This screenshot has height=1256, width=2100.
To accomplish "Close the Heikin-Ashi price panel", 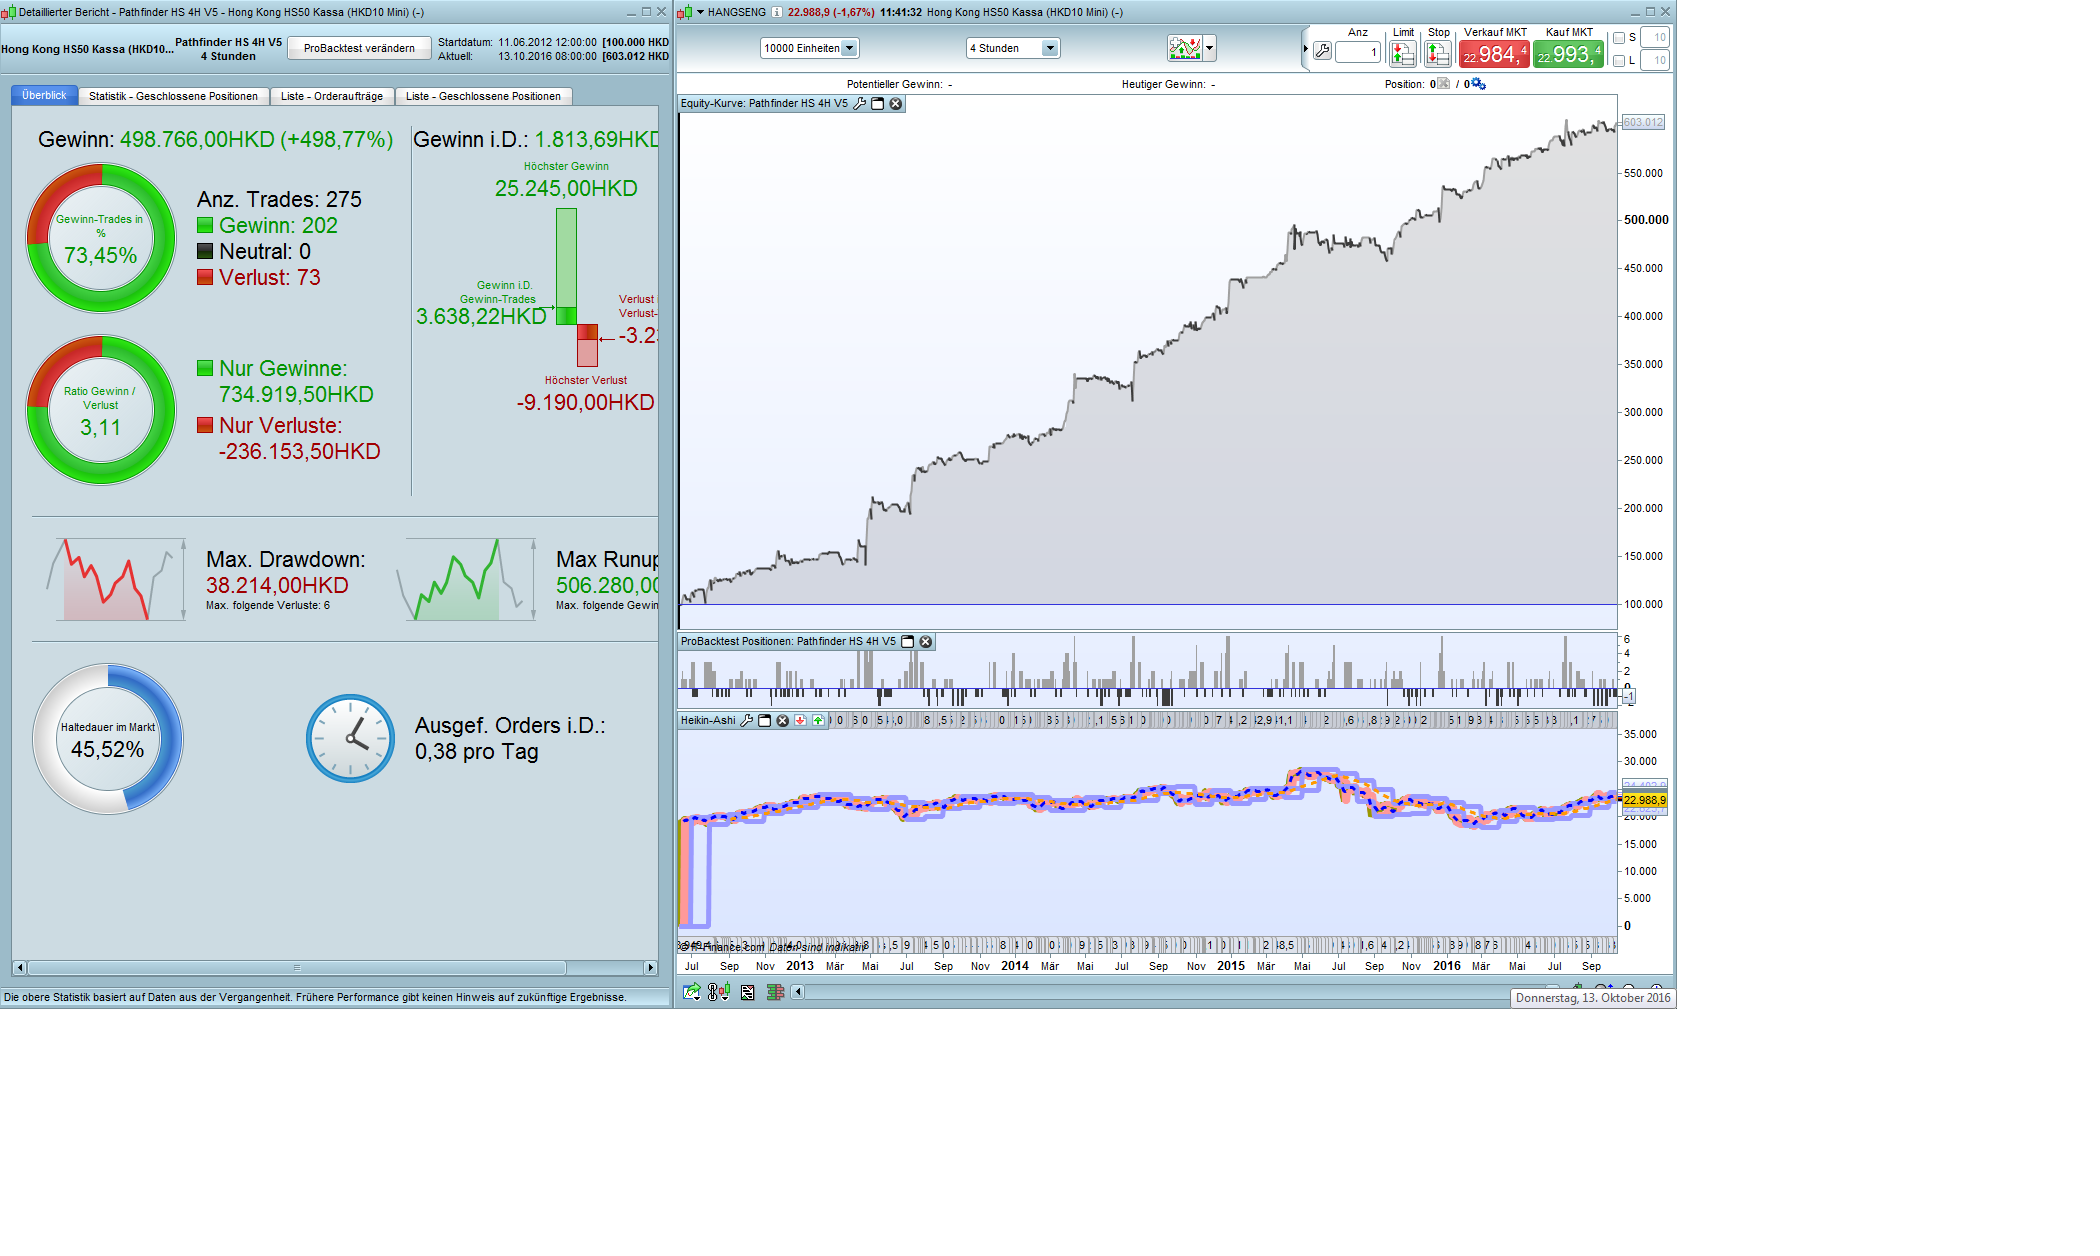I will click(783, 720).
